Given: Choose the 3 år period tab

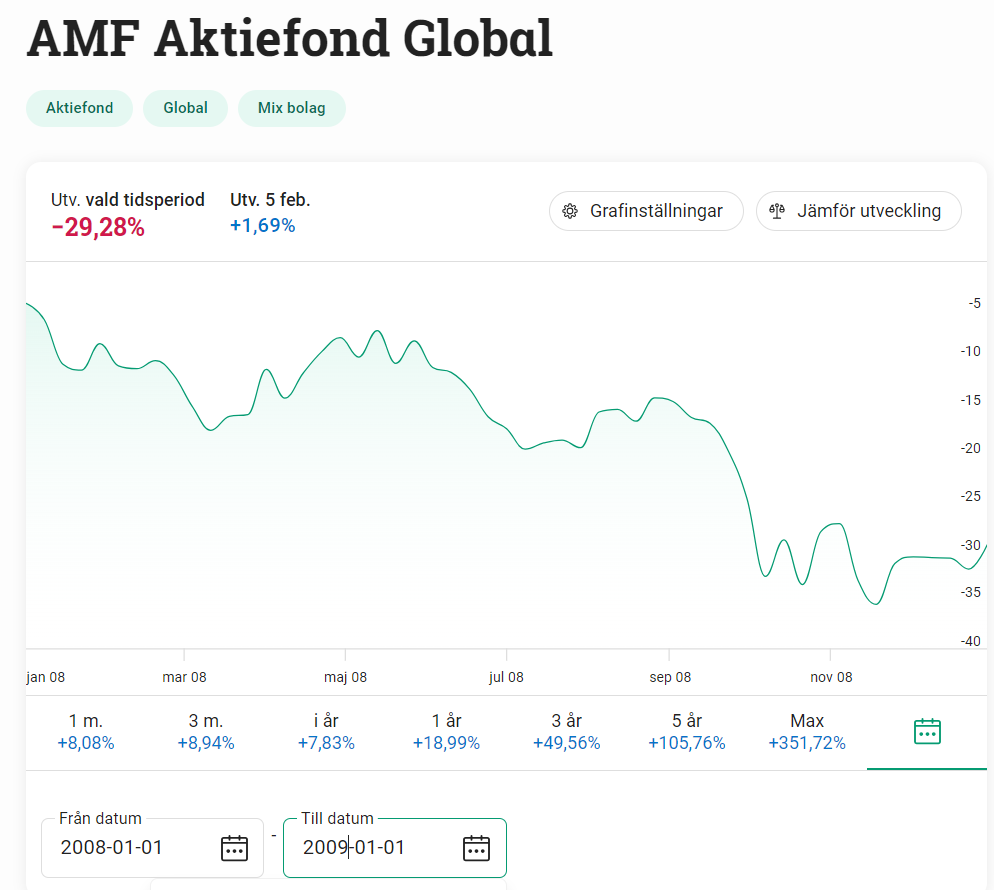Looking at the screenshot, I should pyautogui.click(x=566, y=732).
